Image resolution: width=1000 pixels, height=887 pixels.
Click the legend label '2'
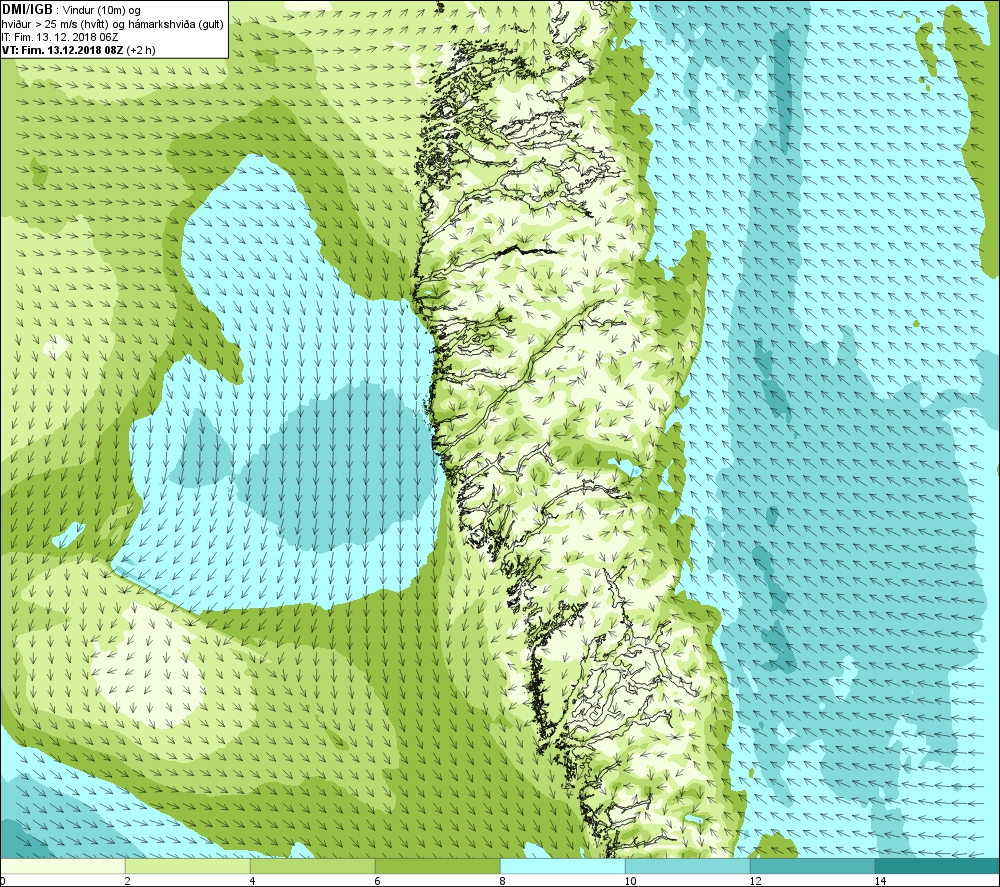tap(128, 881)
